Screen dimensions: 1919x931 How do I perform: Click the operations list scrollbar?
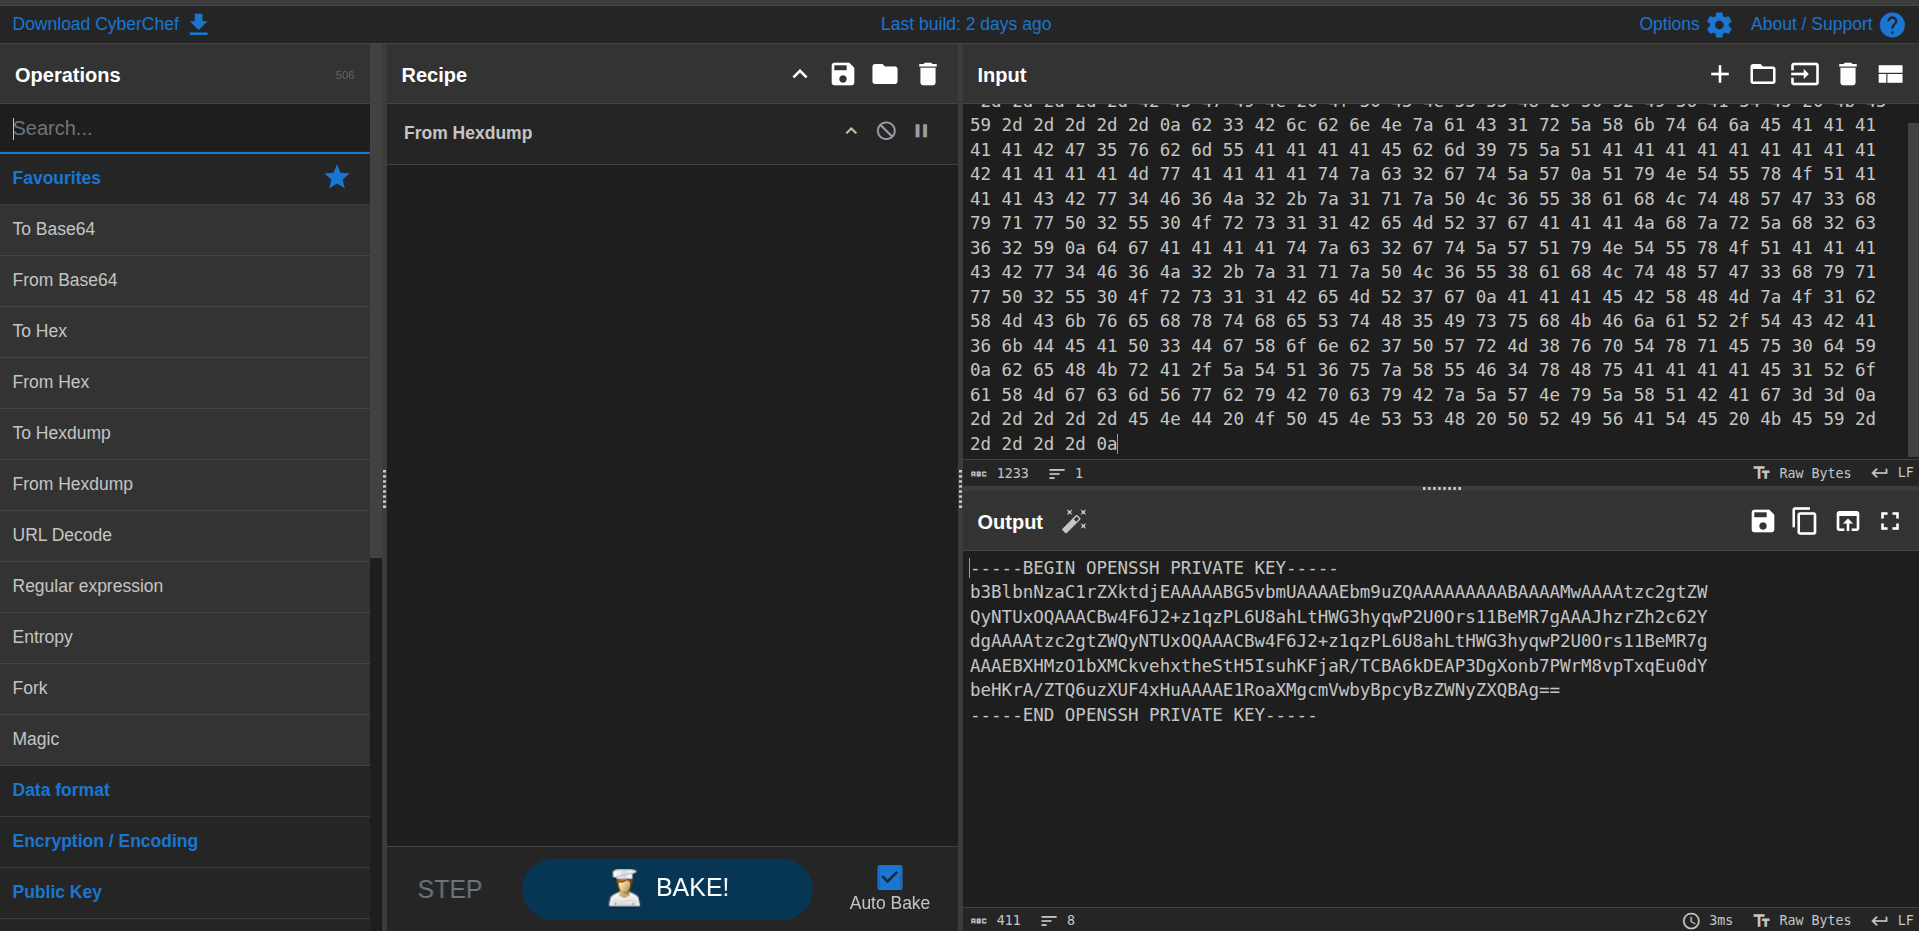point(376,300)
